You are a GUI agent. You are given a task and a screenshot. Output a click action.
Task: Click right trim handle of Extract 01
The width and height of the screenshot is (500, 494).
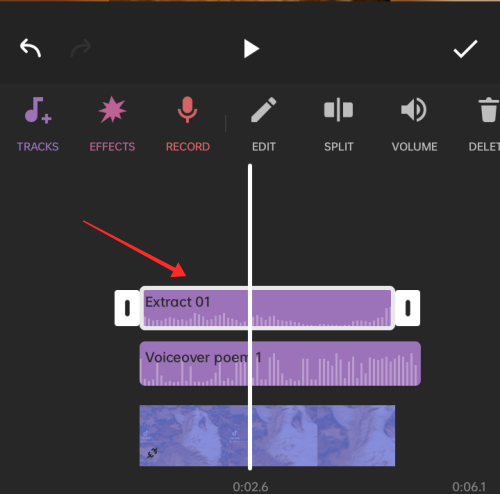408,308
